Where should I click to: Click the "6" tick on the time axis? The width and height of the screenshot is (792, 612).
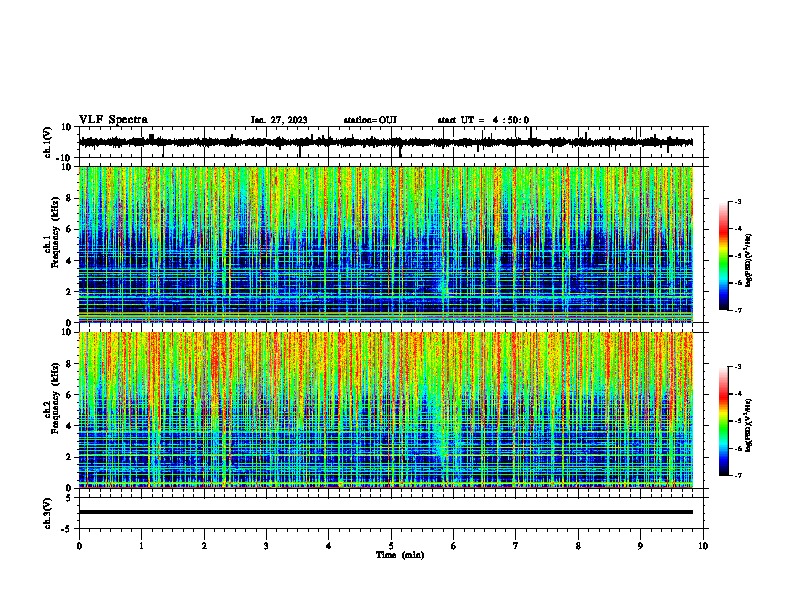(x=454, y=546)
